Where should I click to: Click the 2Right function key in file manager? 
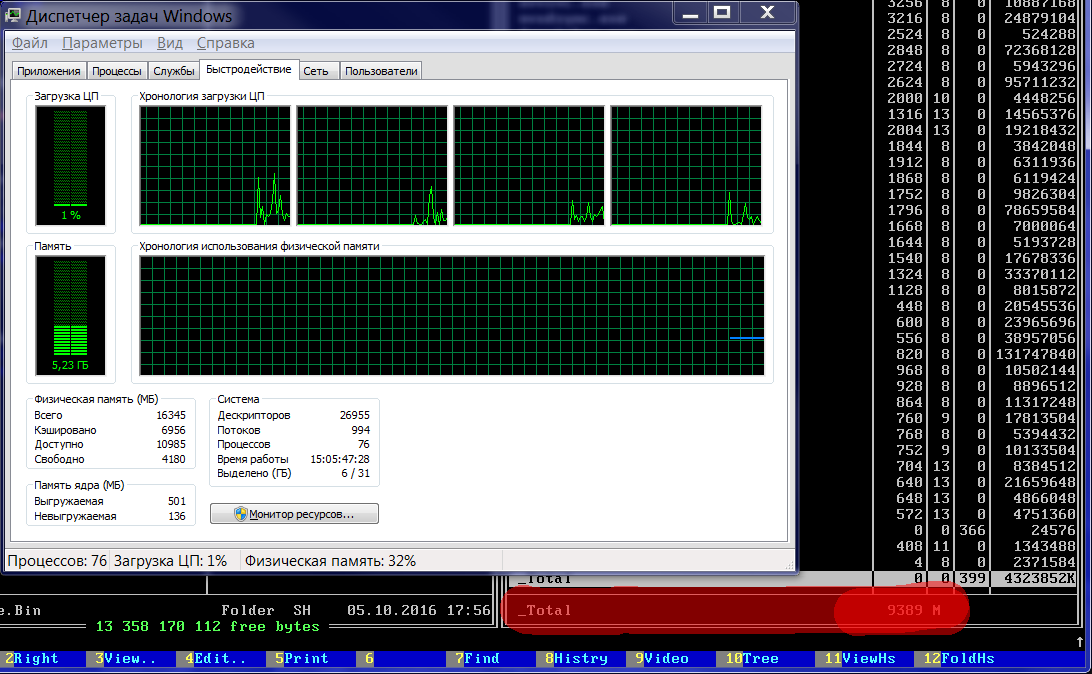click(x=31, y=659)
